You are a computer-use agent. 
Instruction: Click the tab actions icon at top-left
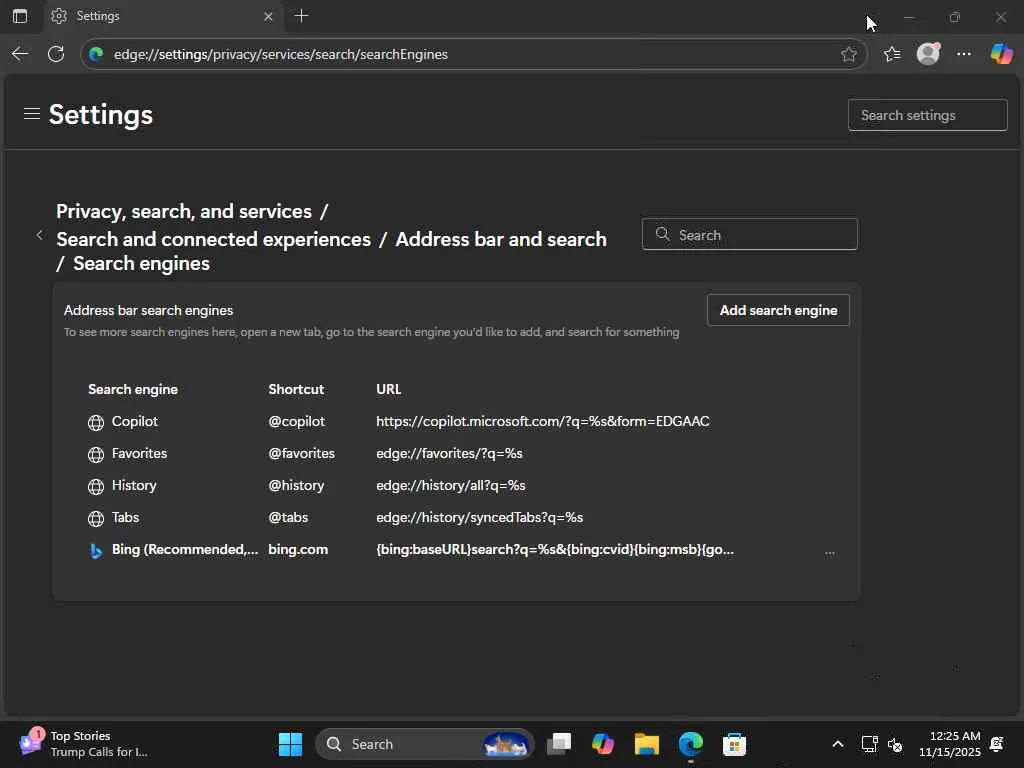20,16
